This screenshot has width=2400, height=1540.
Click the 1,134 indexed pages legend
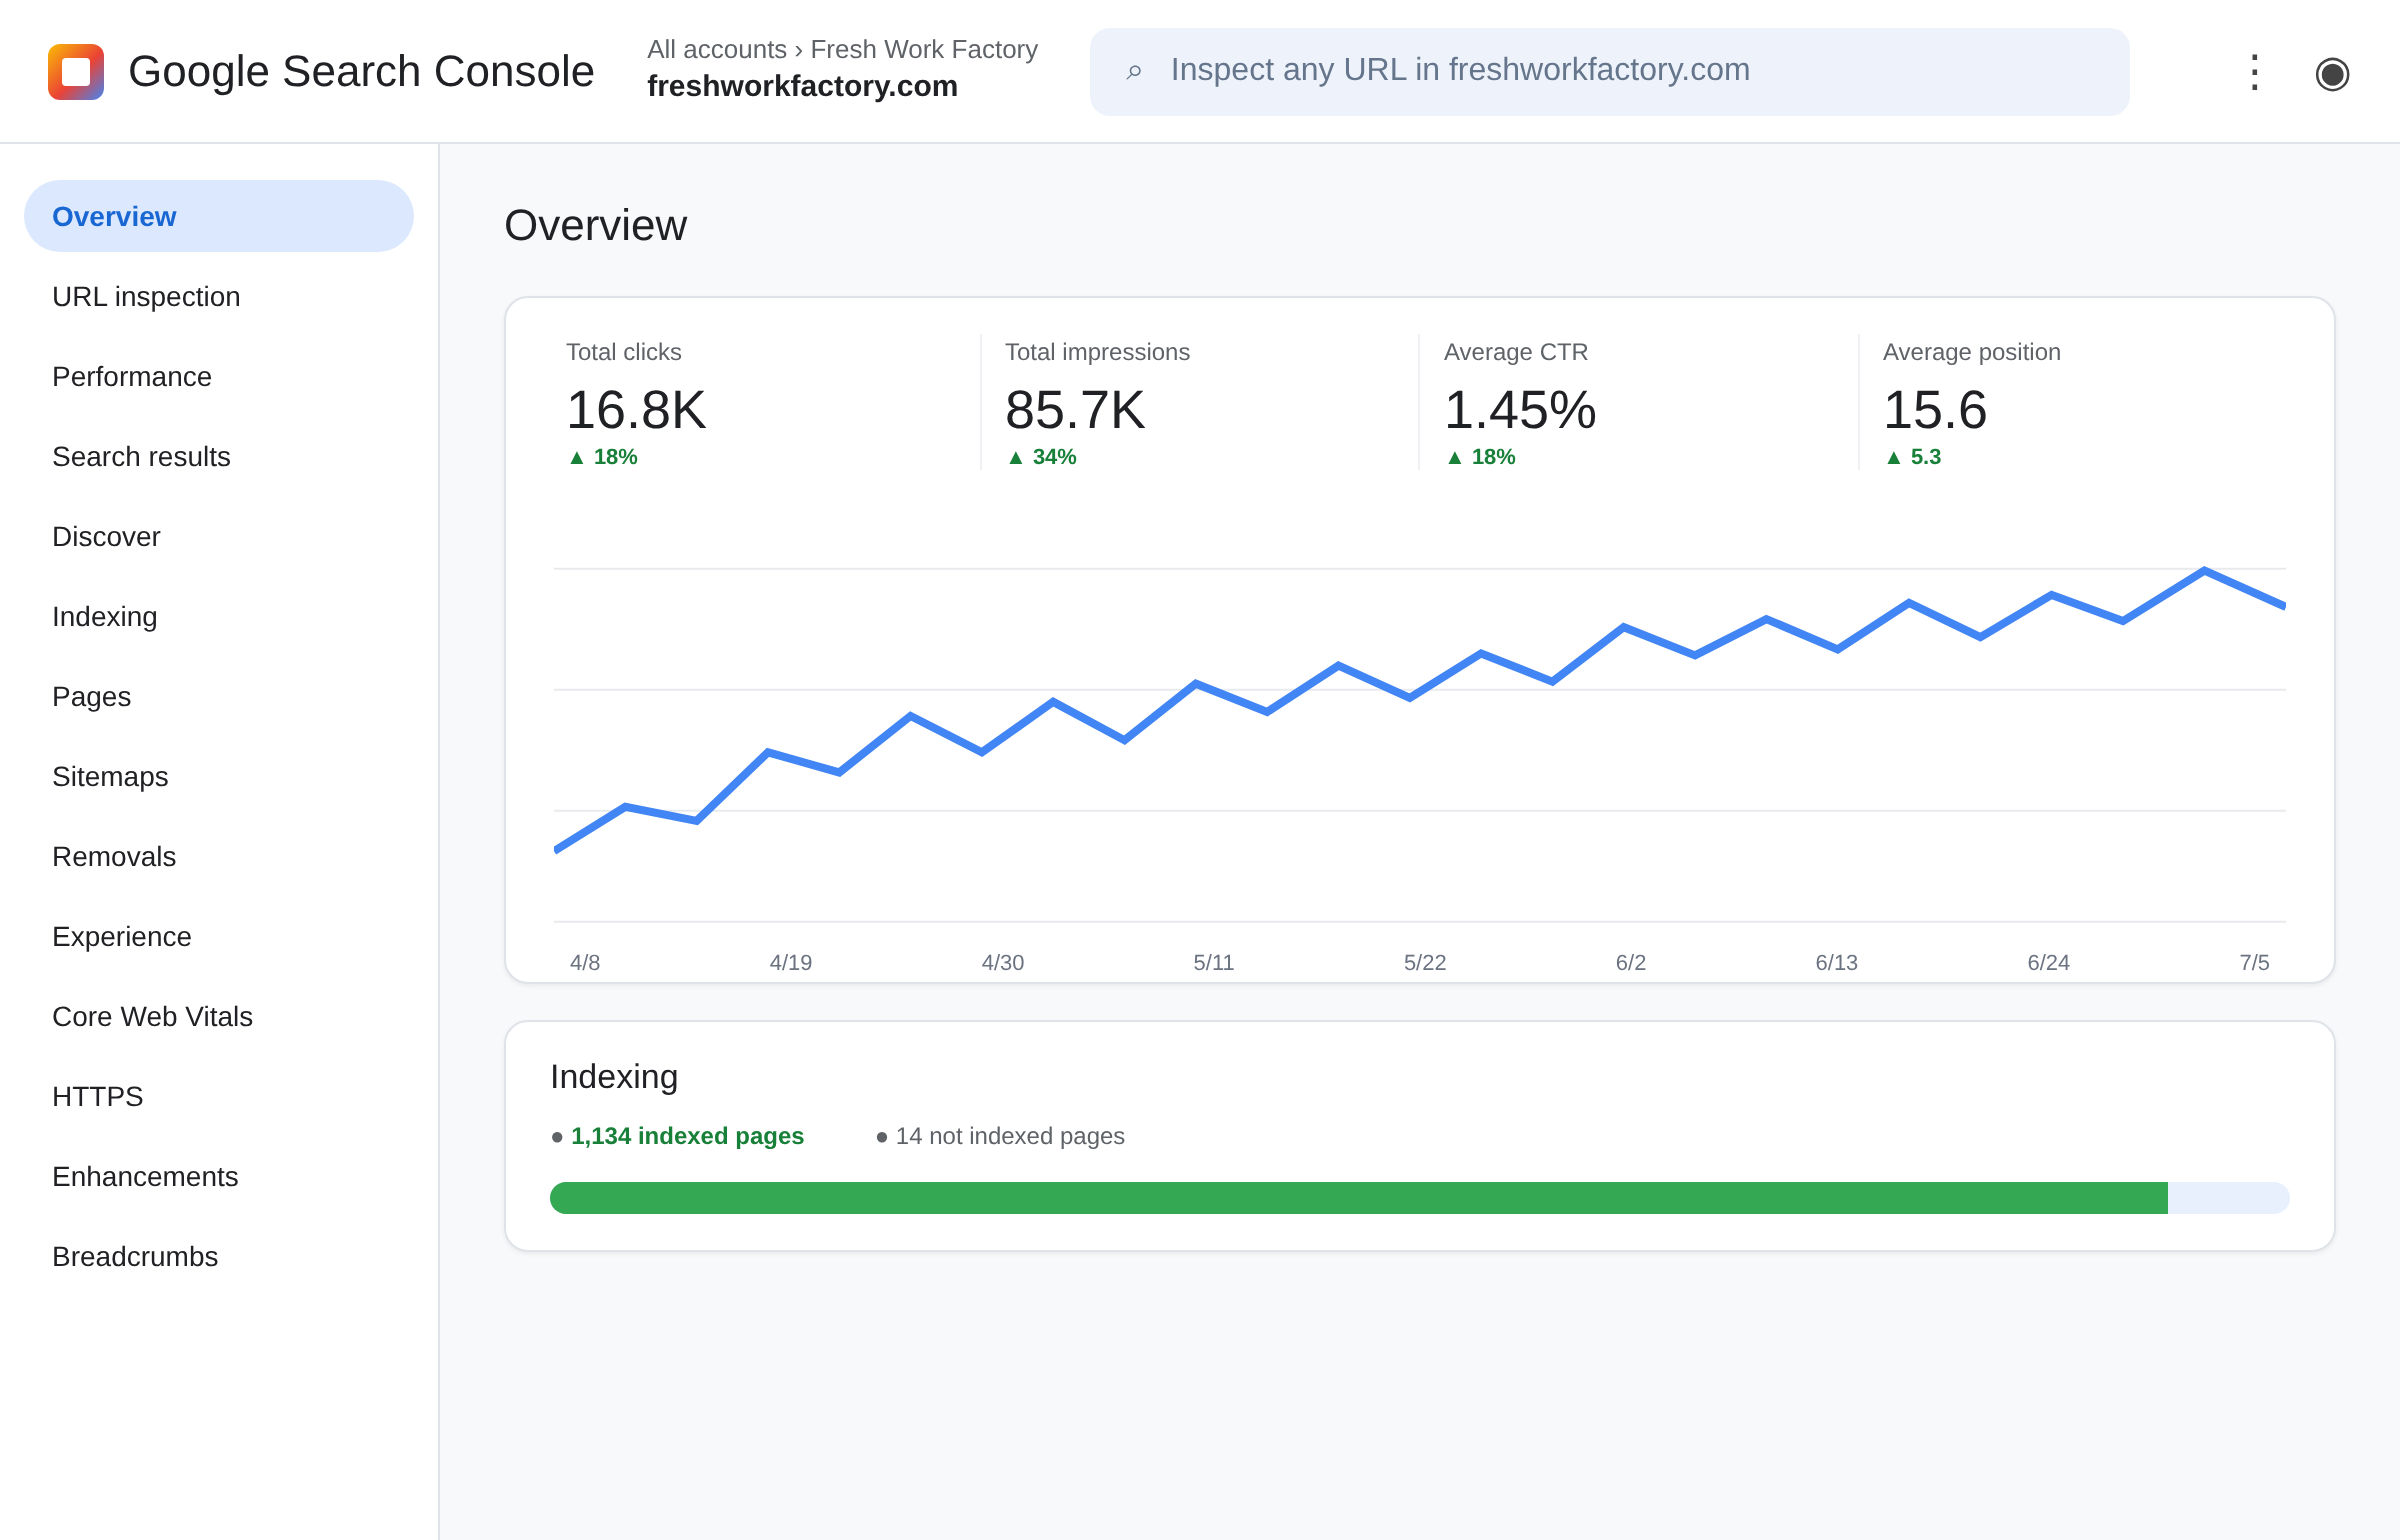677,1136
